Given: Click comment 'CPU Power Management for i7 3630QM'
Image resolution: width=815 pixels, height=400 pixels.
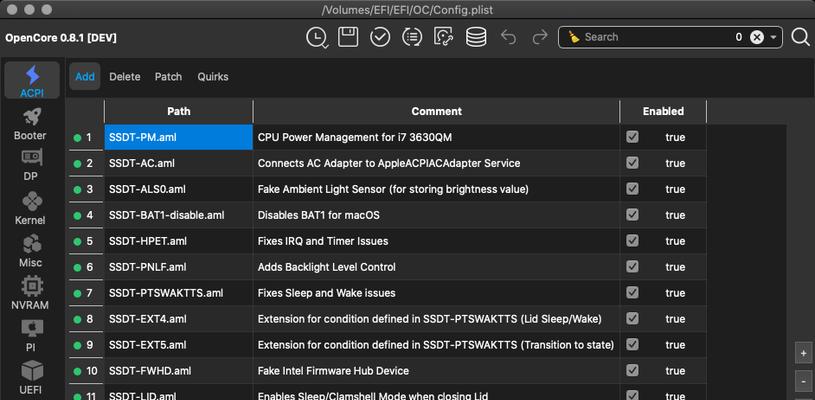Looking at the screenshot, I should (x=355, y=137).
